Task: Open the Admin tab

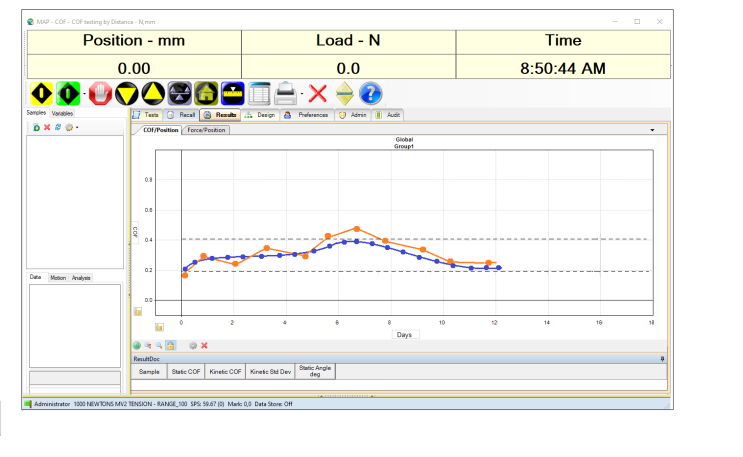Action: 353,115
